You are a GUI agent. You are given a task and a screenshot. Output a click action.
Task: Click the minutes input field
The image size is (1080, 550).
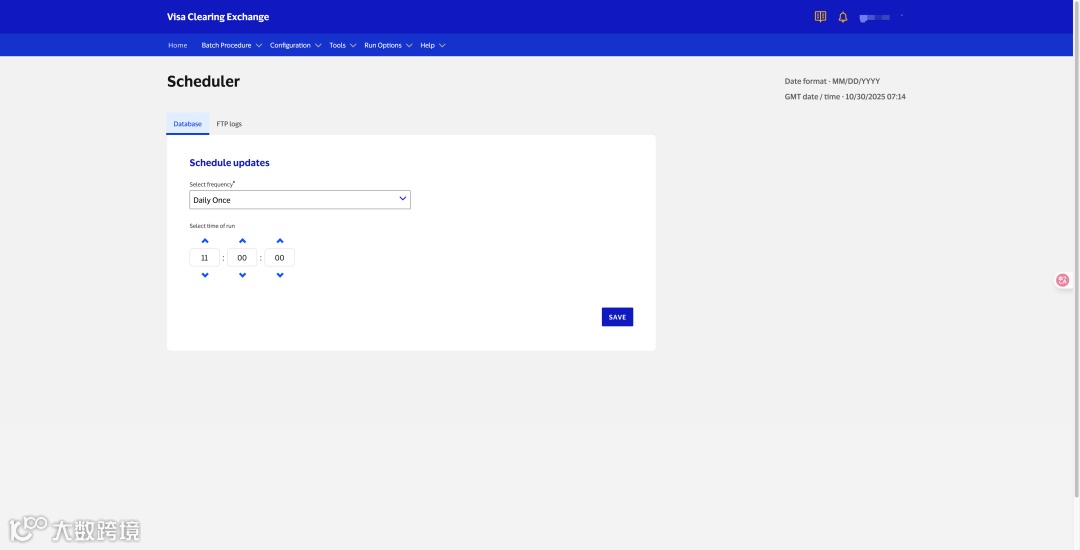click(x=242, y=257)
